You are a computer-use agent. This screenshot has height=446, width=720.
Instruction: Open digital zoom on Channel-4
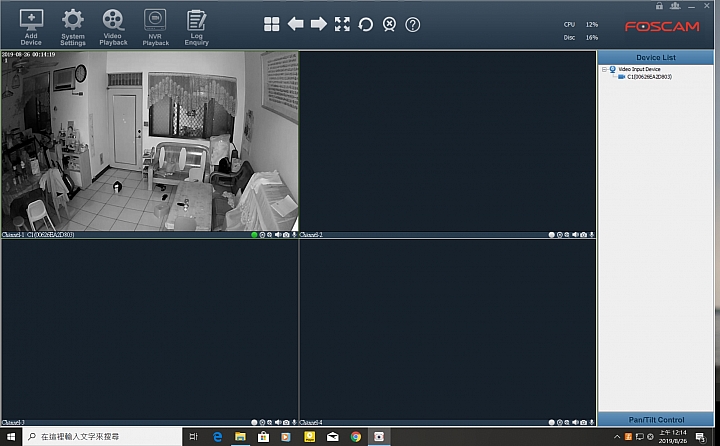(567, 422)
